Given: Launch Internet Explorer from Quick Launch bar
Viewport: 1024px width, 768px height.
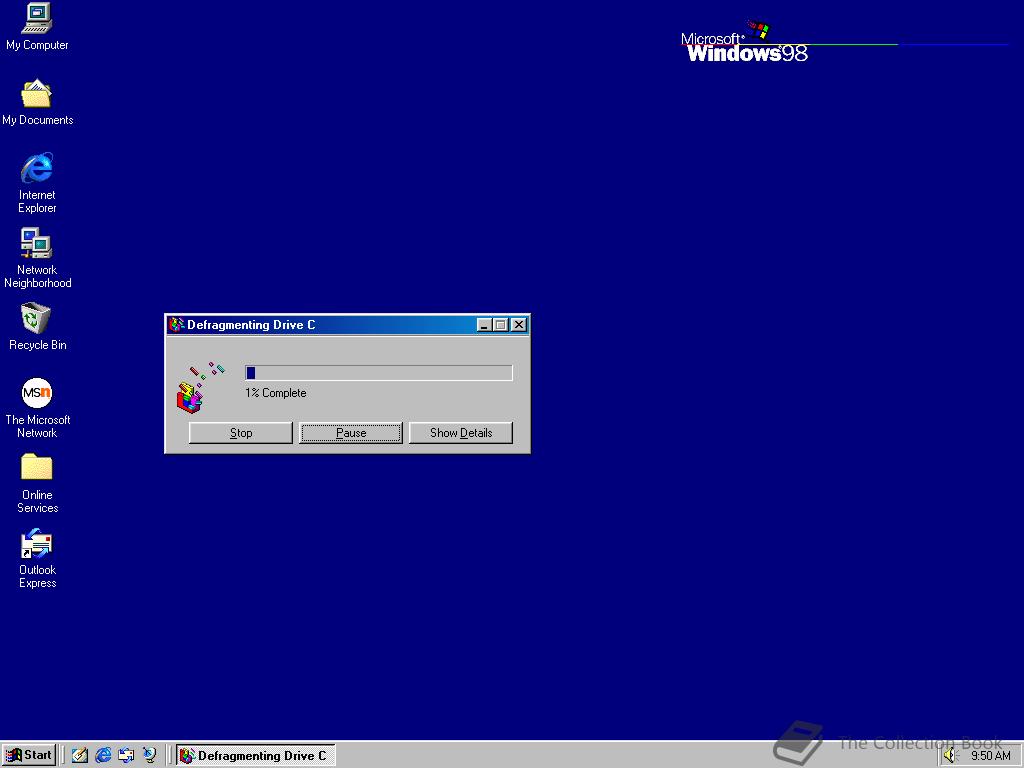Looking at the screenshot, I should pyautogui.click(x=103, y=755).
